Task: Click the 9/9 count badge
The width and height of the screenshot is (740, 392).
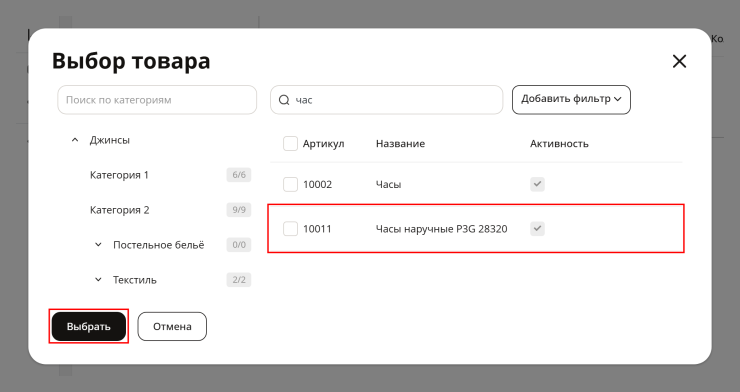Action: [239, 210]
